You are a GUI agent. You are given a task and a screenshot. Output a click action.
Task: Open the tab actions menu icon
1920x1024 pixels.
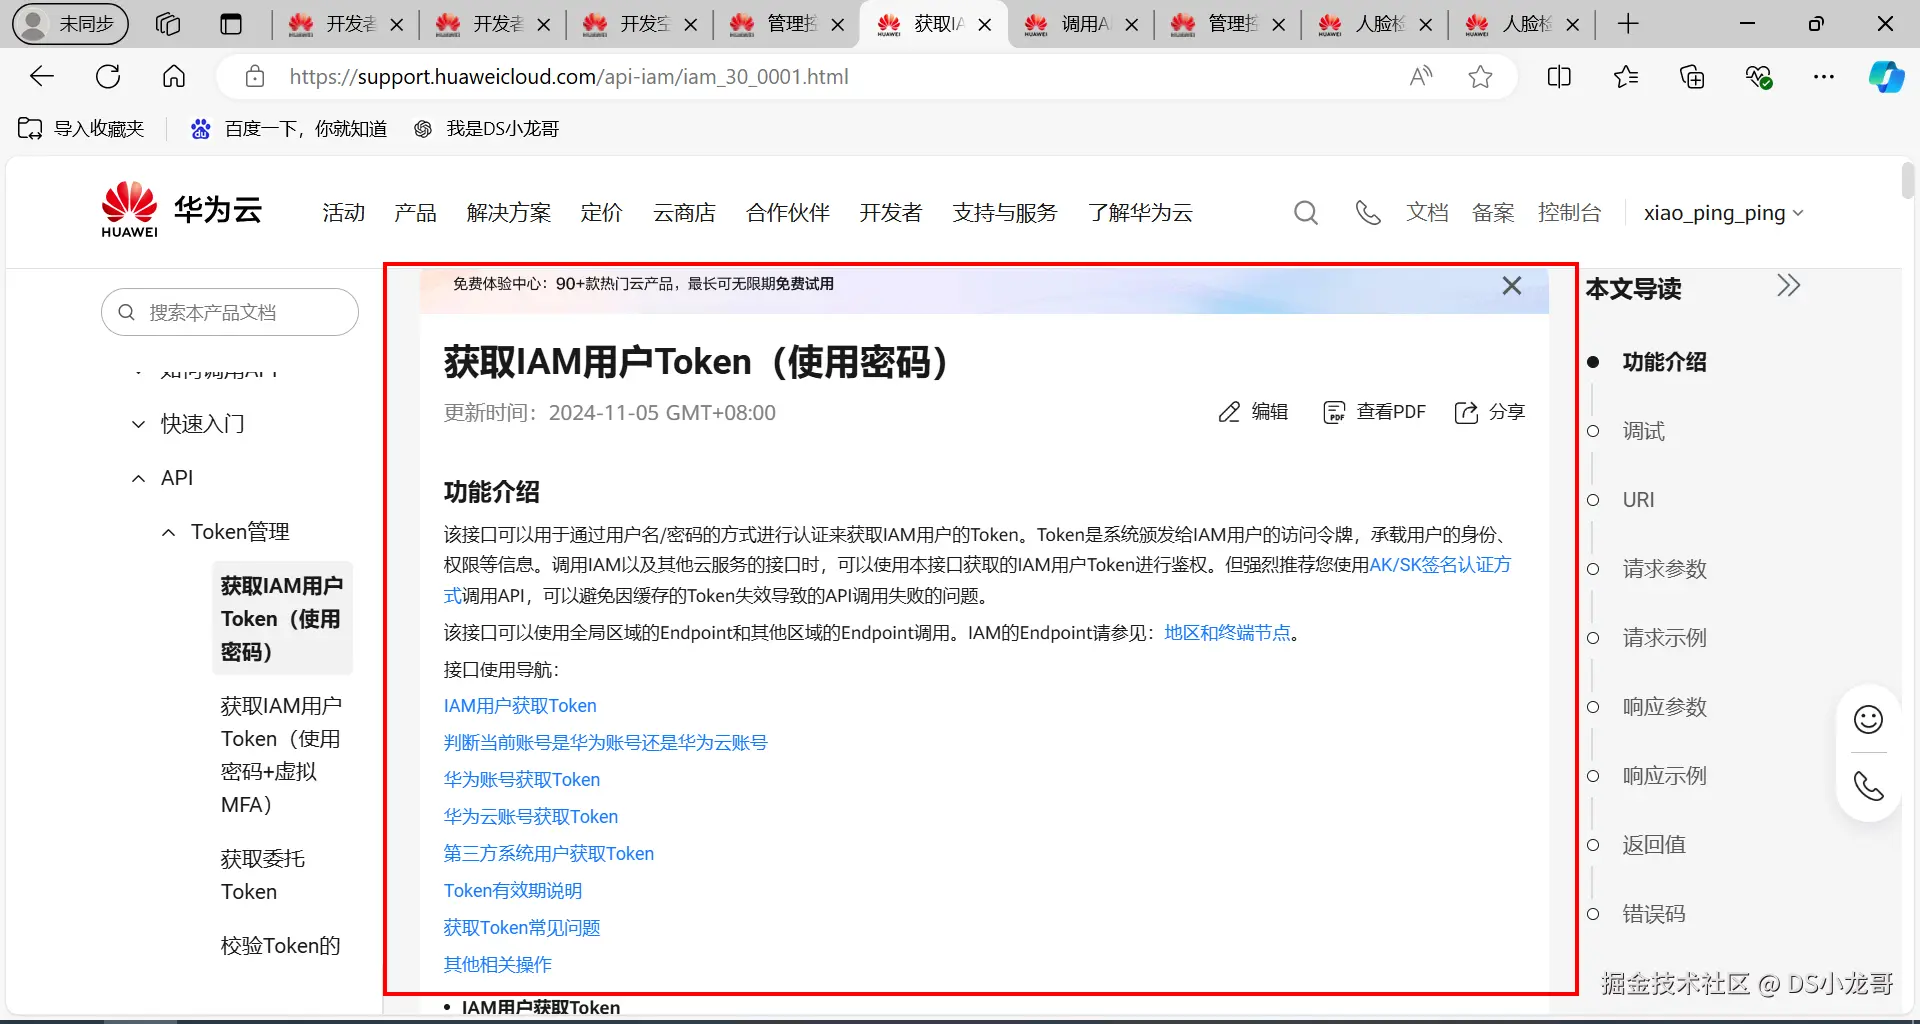[x=231, y=24]
